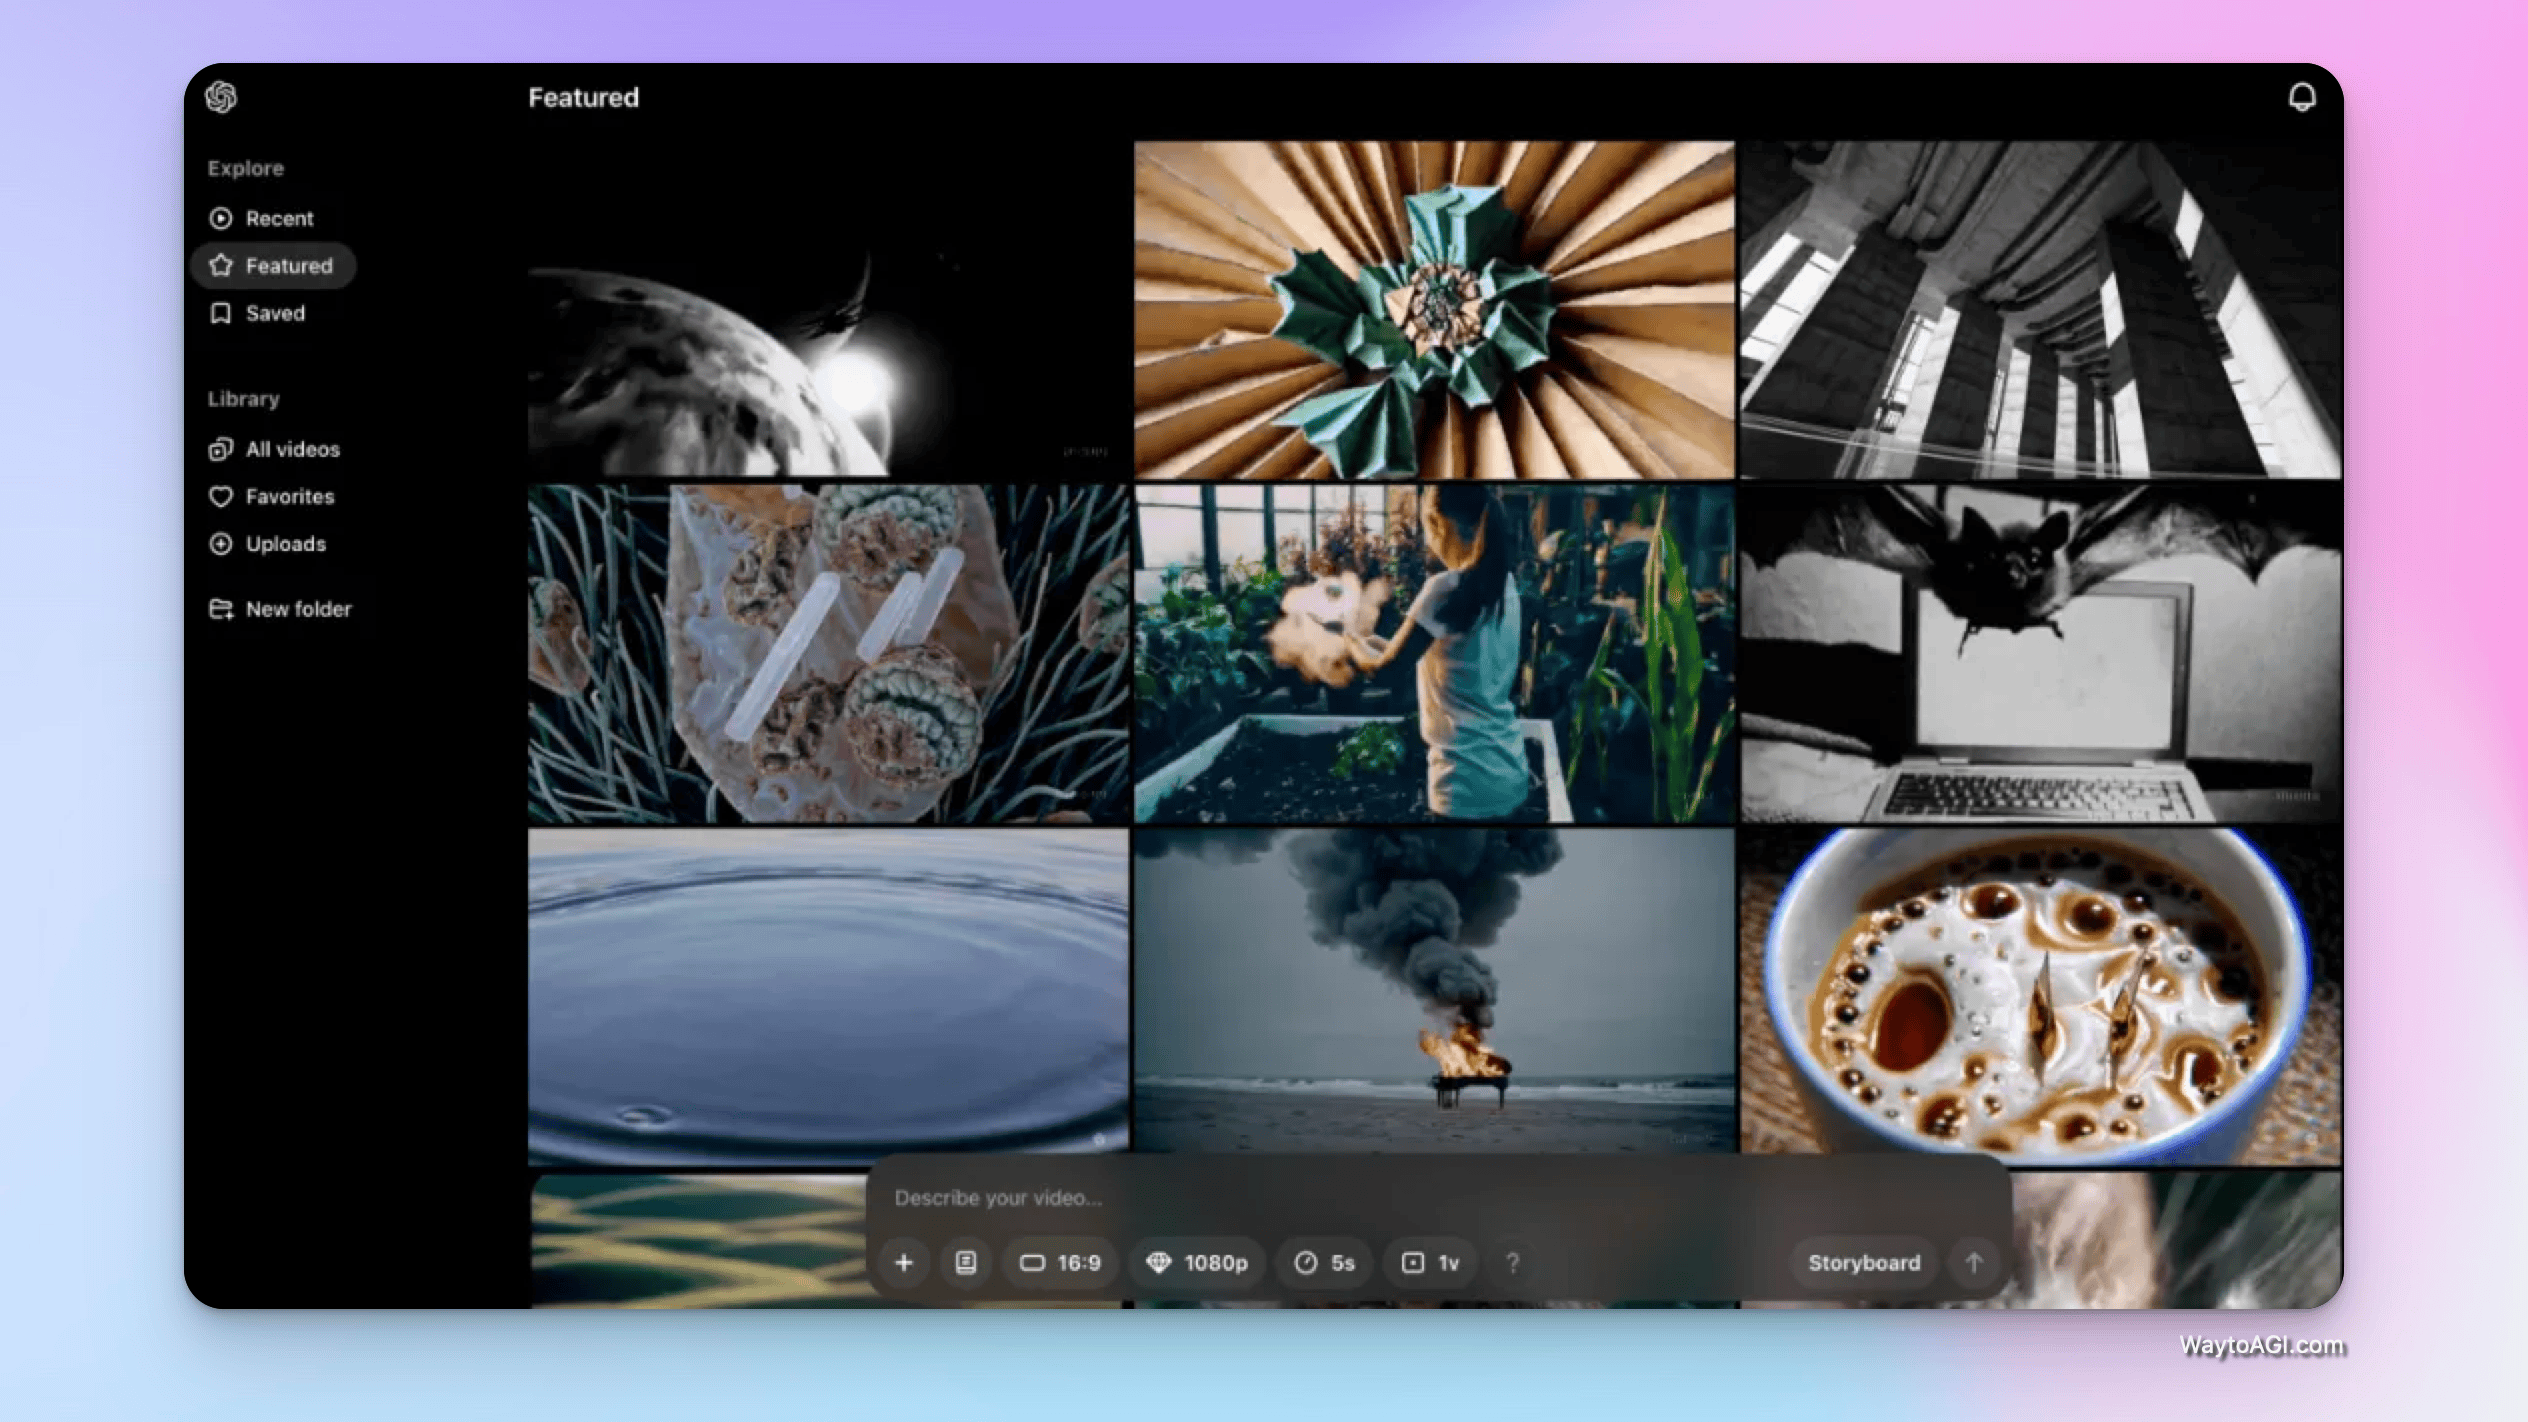
Task: Click the Storyboard button
Action: (x=1864, y=1263)
